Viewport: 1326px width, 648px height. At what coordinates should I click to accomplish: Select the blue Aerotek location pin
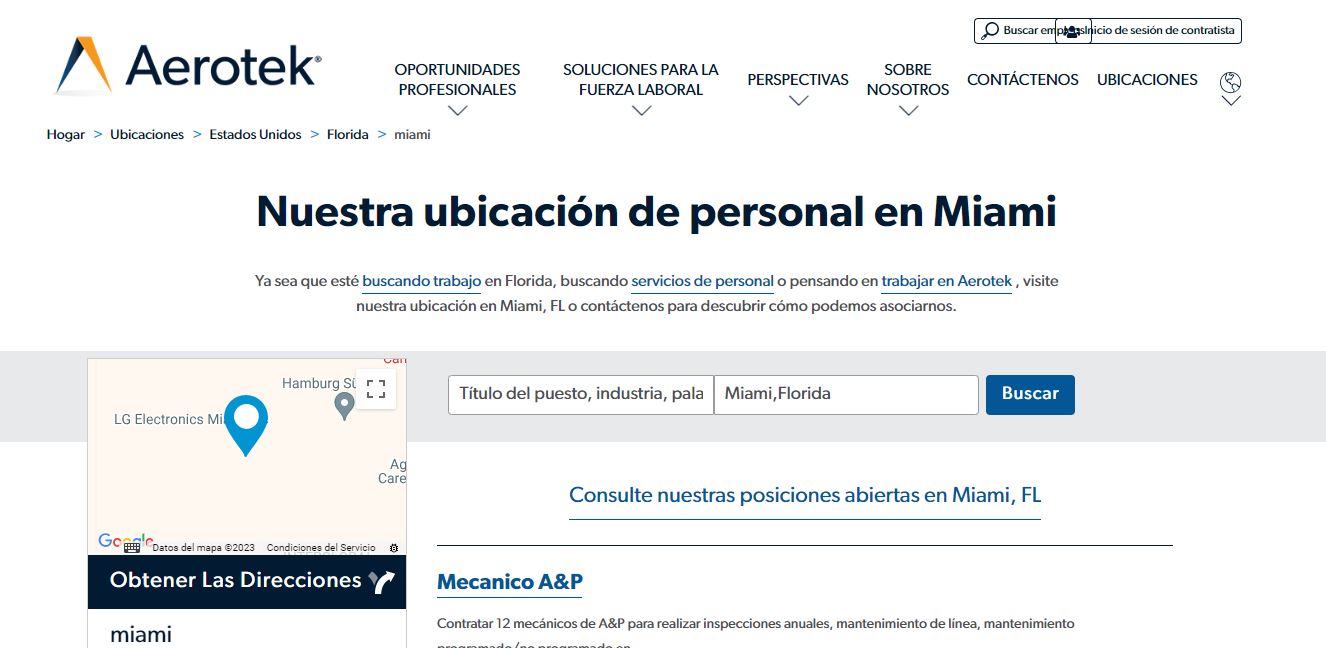[x=245, y=425]
